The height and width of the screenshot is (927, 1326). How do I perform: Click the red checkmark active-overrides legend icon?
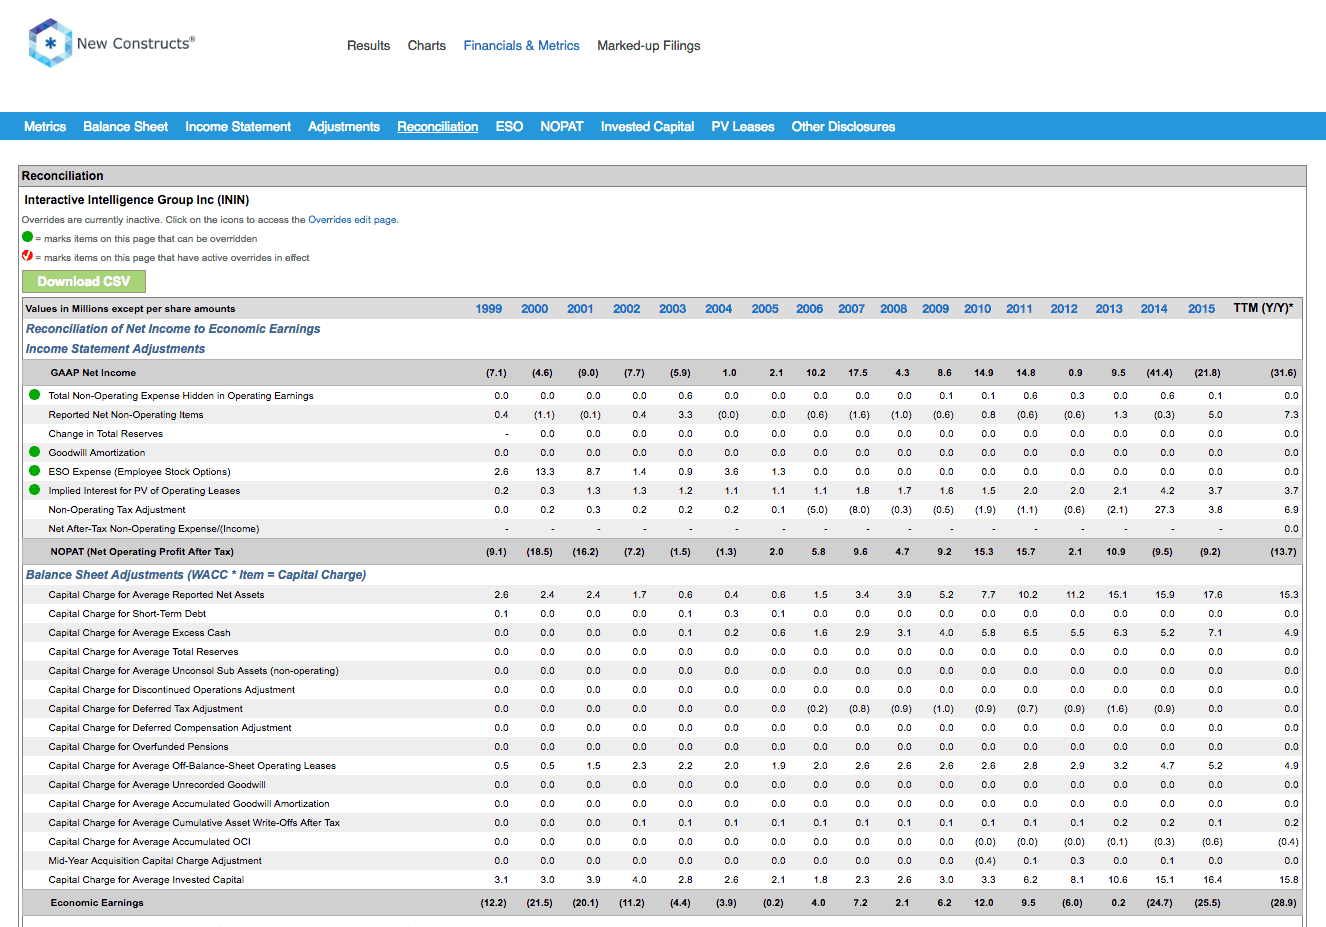(x=28, y=256)
